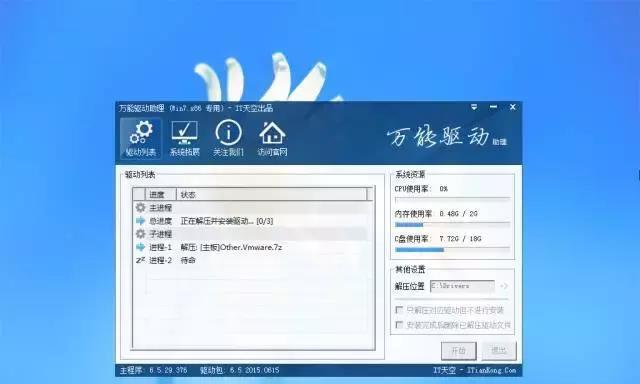Click the sleep icon beside 进程-2
640x384 pixels.
tap(140, 260)
